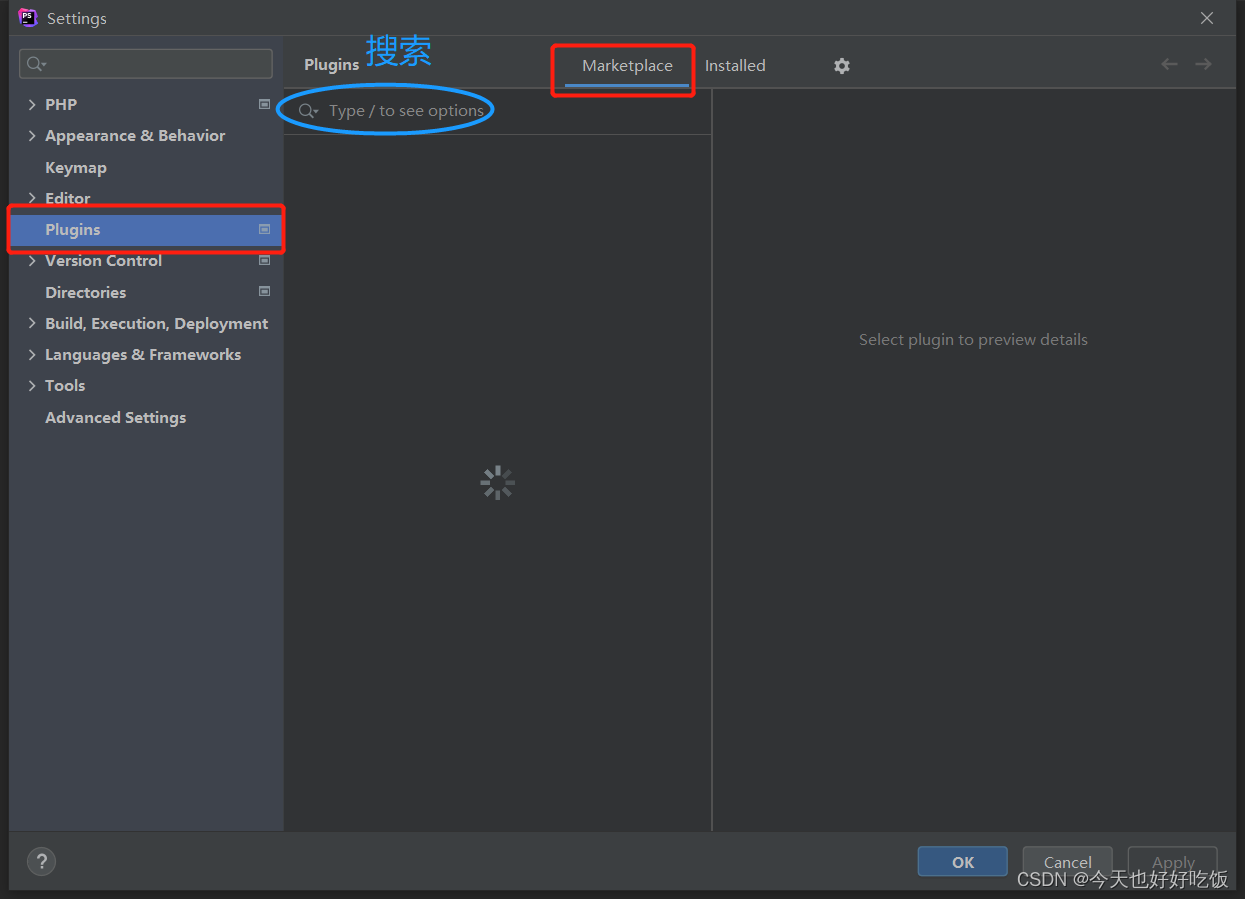Expand the Appearance & Behavior node

[32, 135]
